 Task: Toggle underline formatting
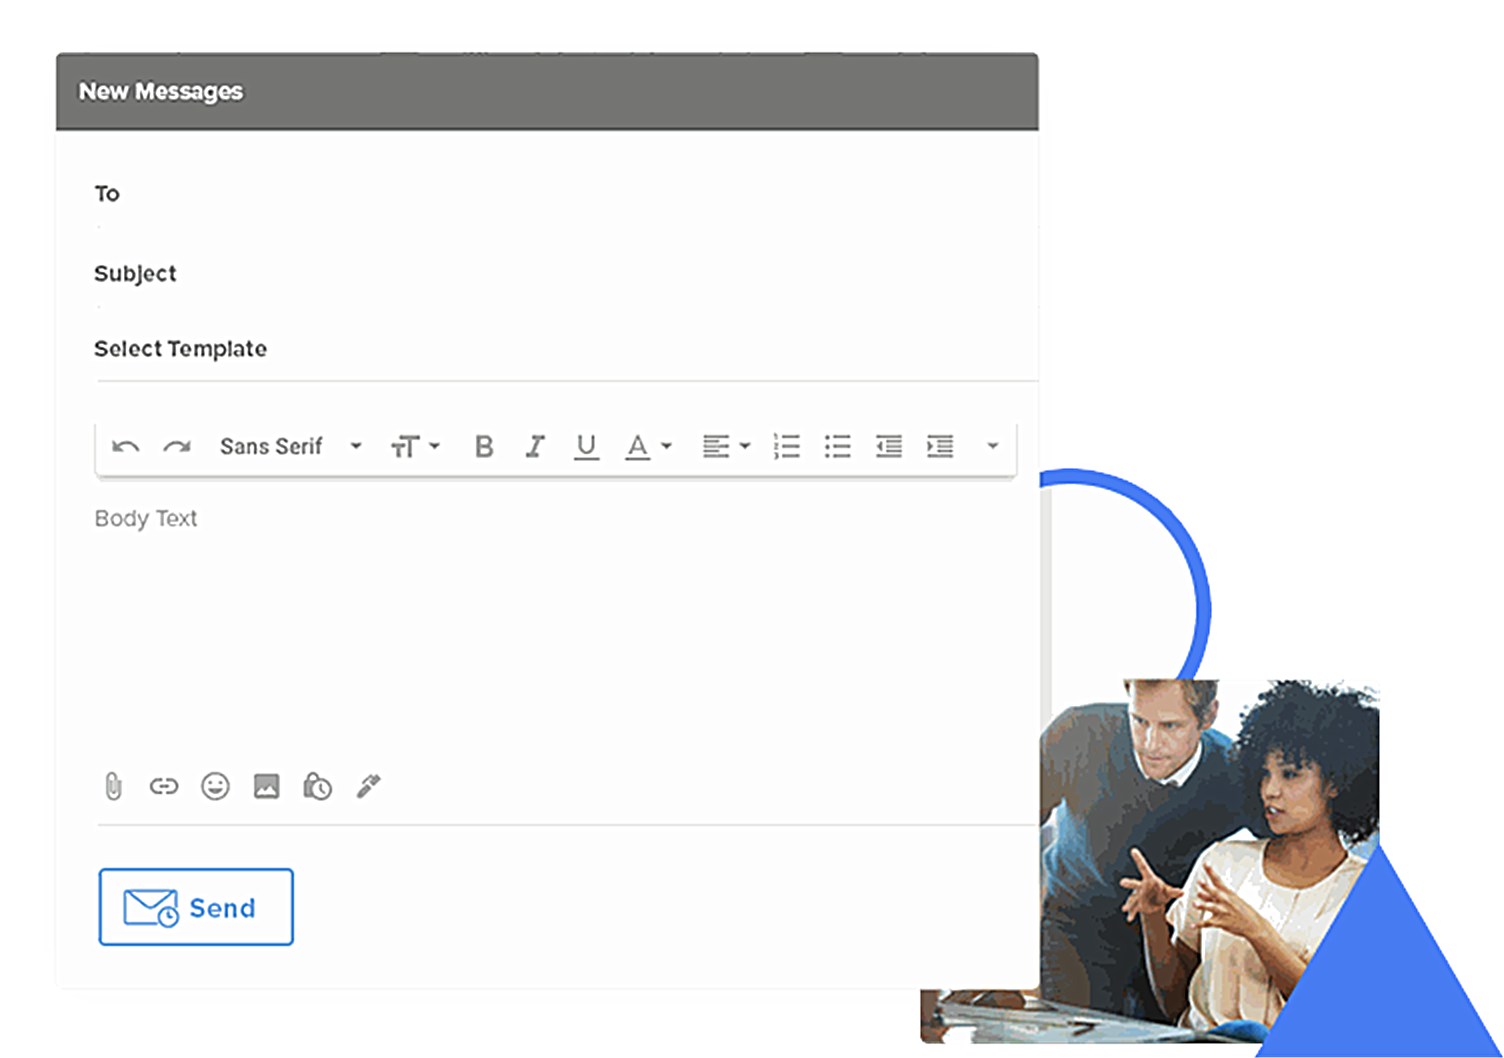(x=586, y=447)
